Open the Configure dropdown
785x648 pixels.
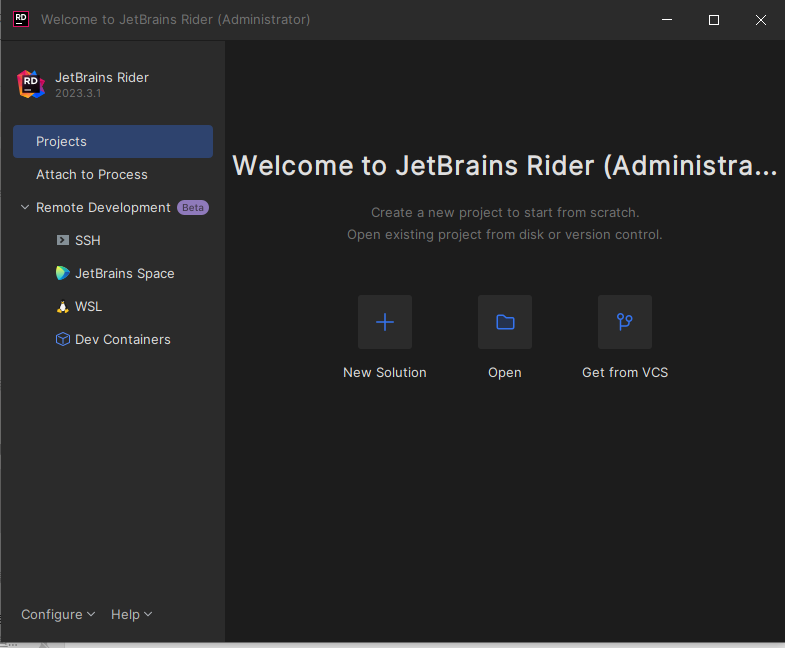(58, 614)
